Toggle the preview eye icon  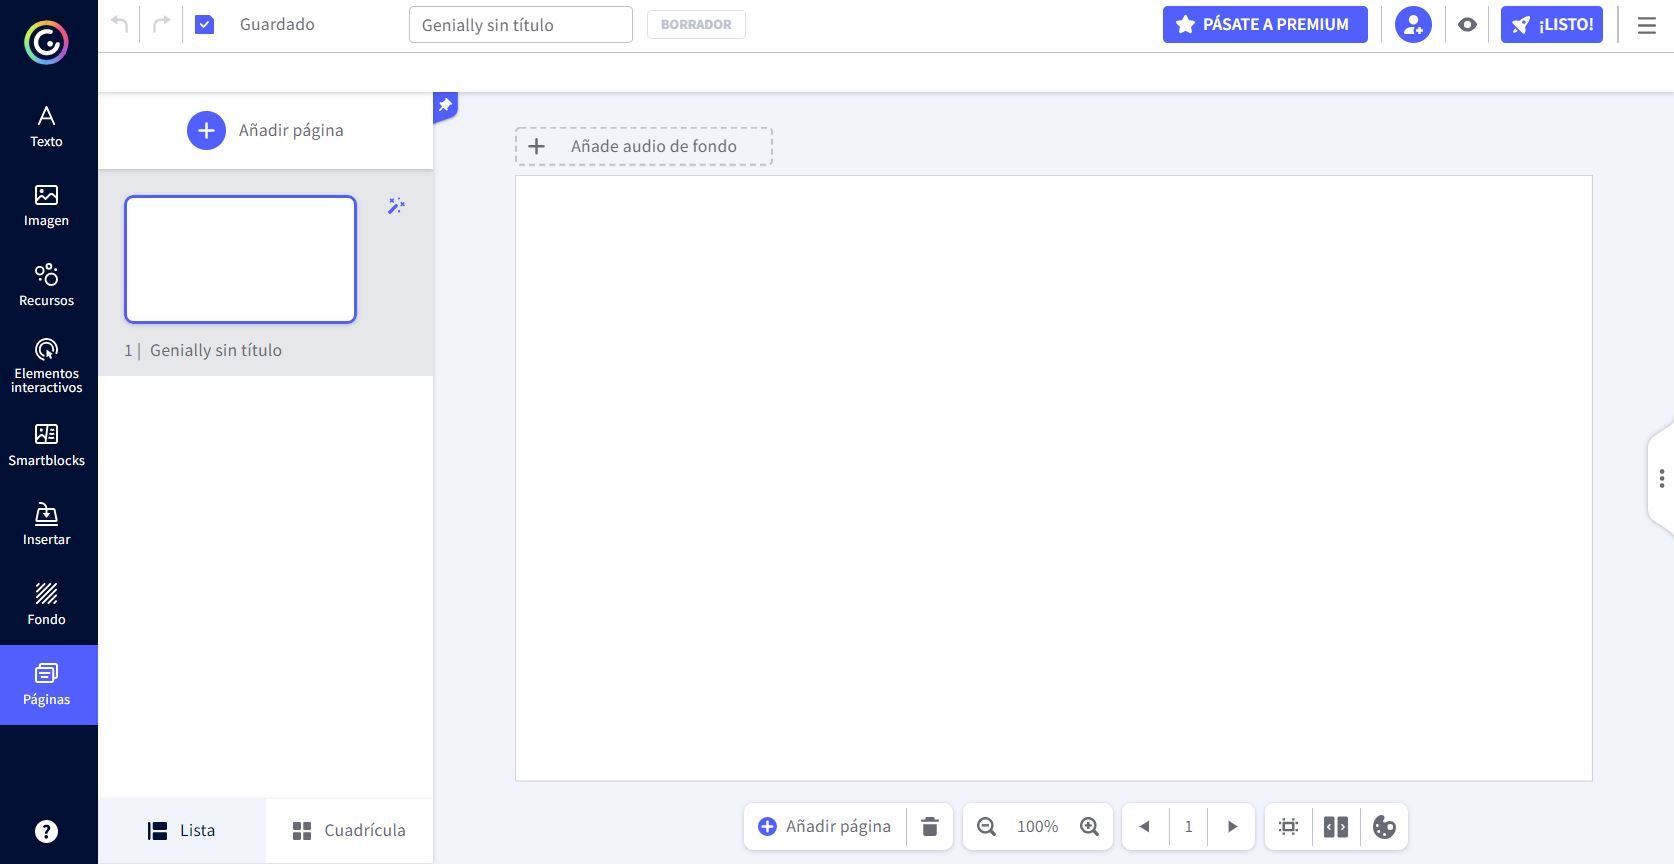pos(1467,25)
